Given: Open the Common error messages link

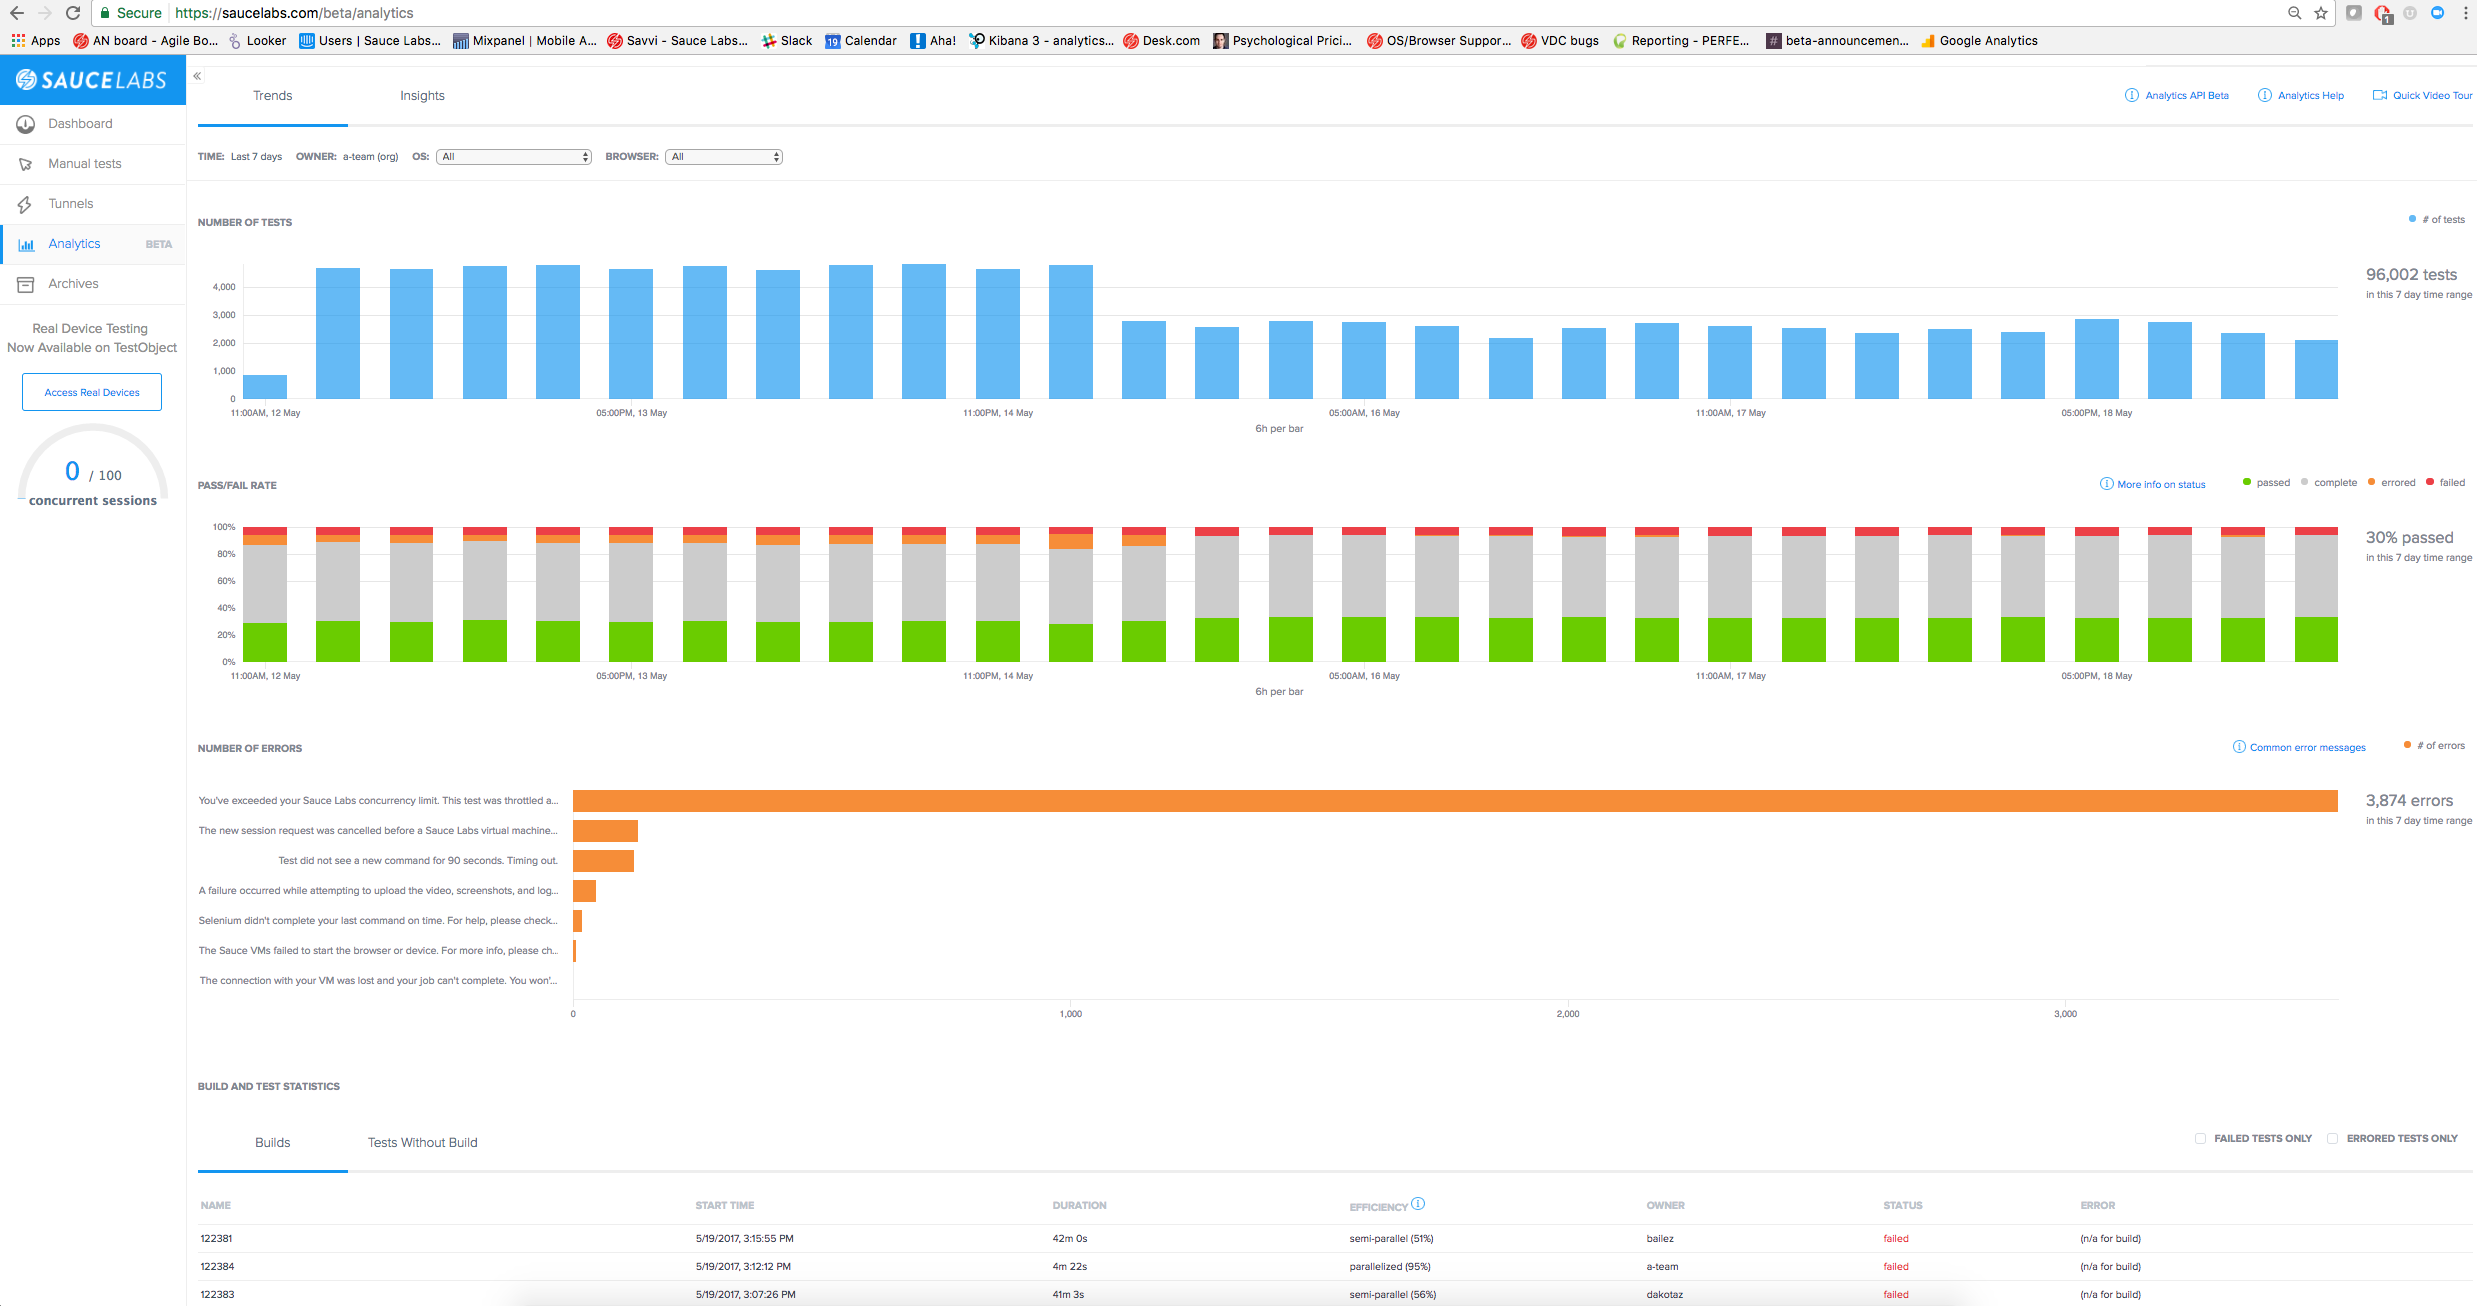Looking at the screenshot, I should (x=2308, y=748).
